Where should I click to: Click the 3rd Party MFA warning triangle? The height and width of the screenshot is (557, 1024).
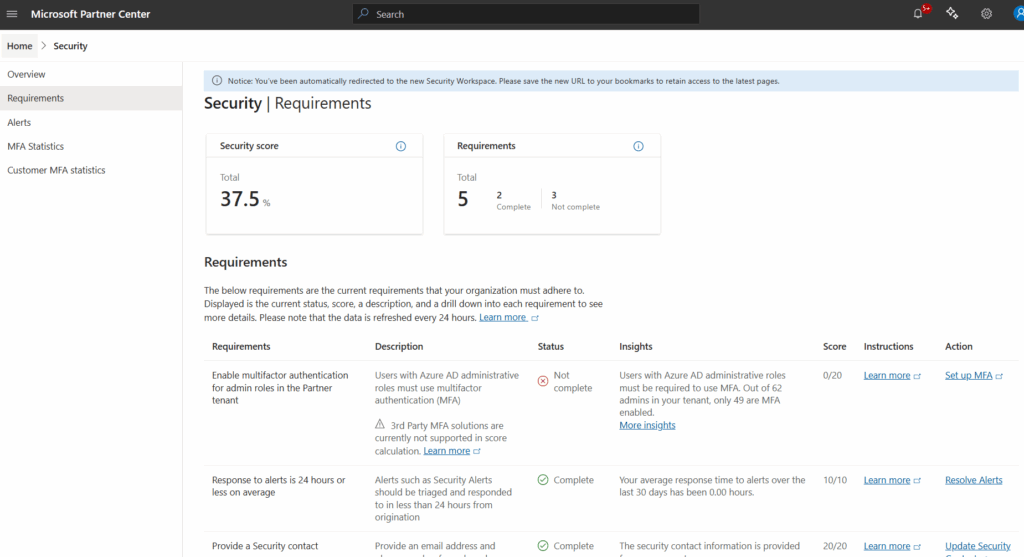(x=380, y=424)
